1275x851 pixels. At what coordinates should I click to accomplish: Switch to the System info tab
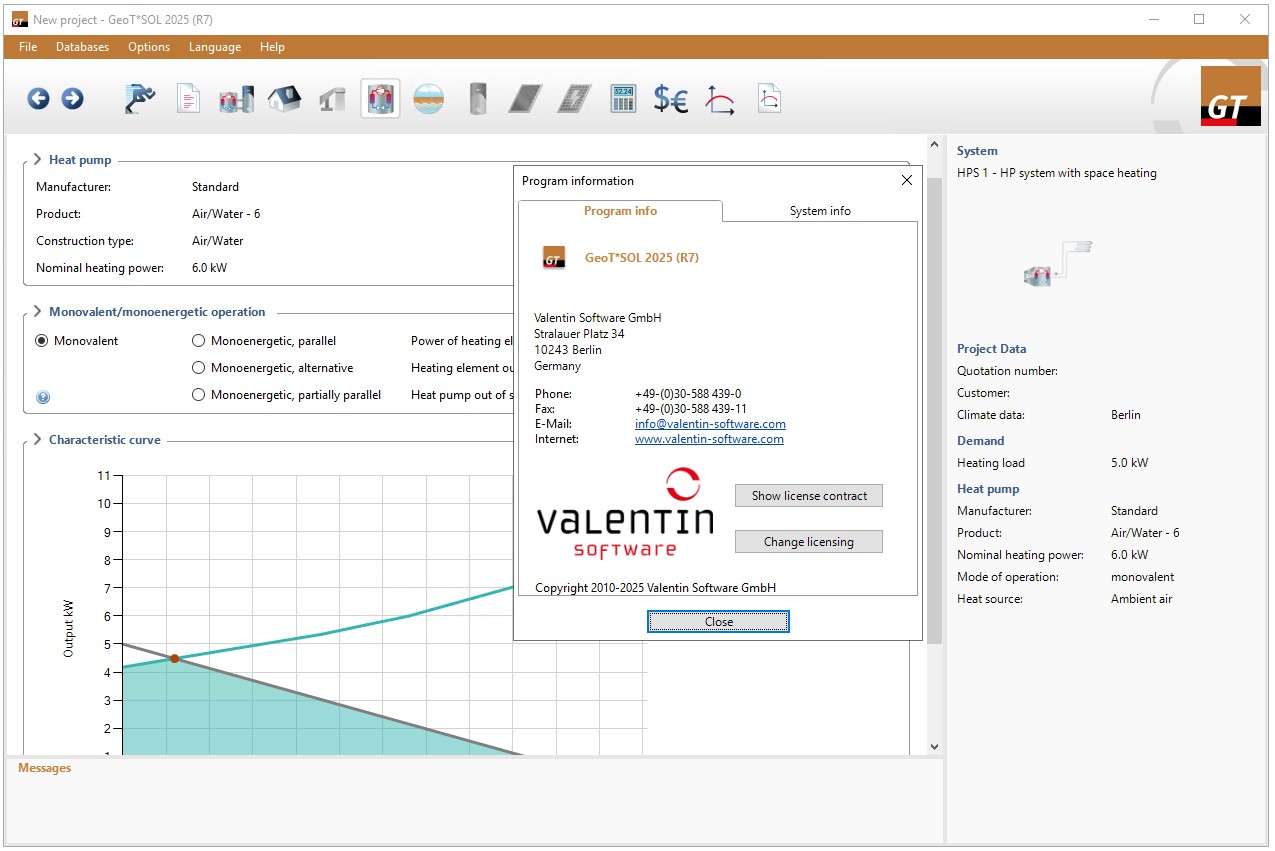coord(819,211)
